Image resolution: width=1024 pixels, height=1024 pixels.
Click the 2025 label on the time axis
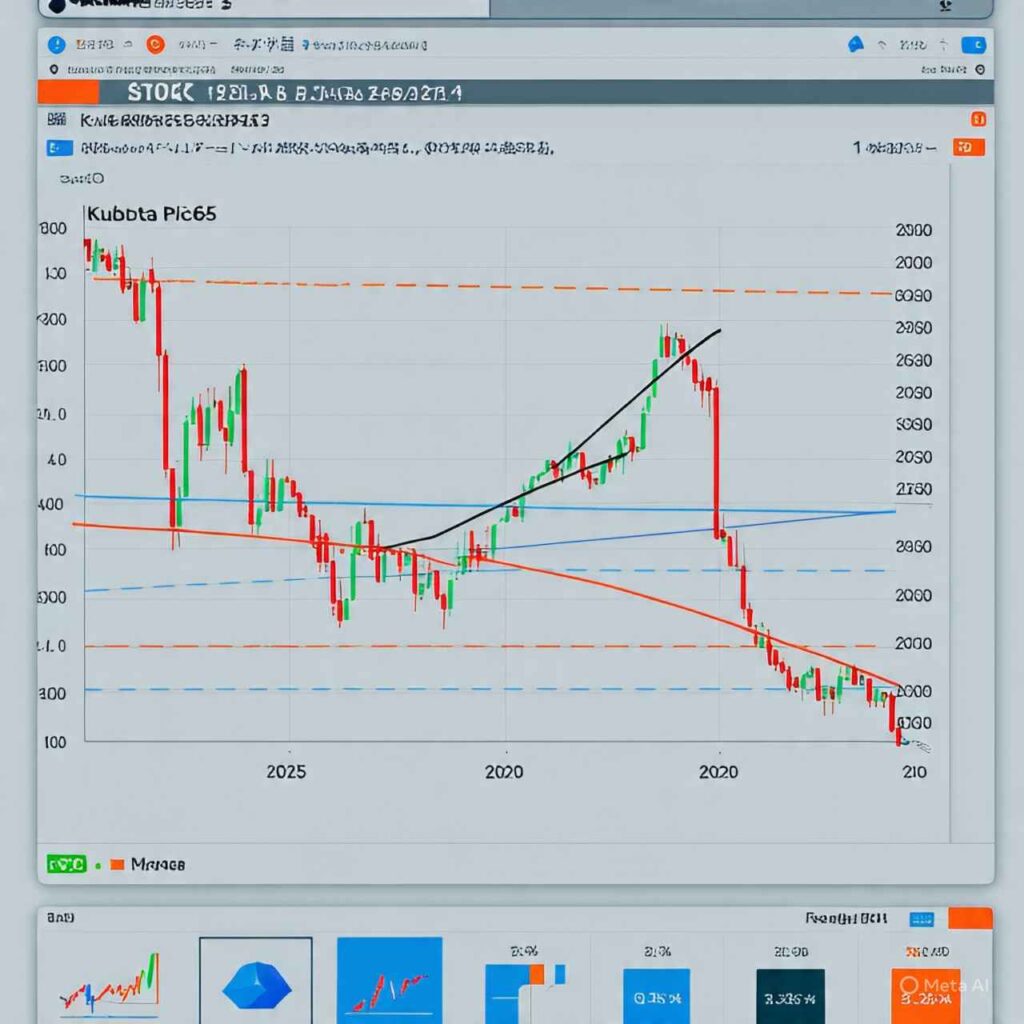coord(286,772)
